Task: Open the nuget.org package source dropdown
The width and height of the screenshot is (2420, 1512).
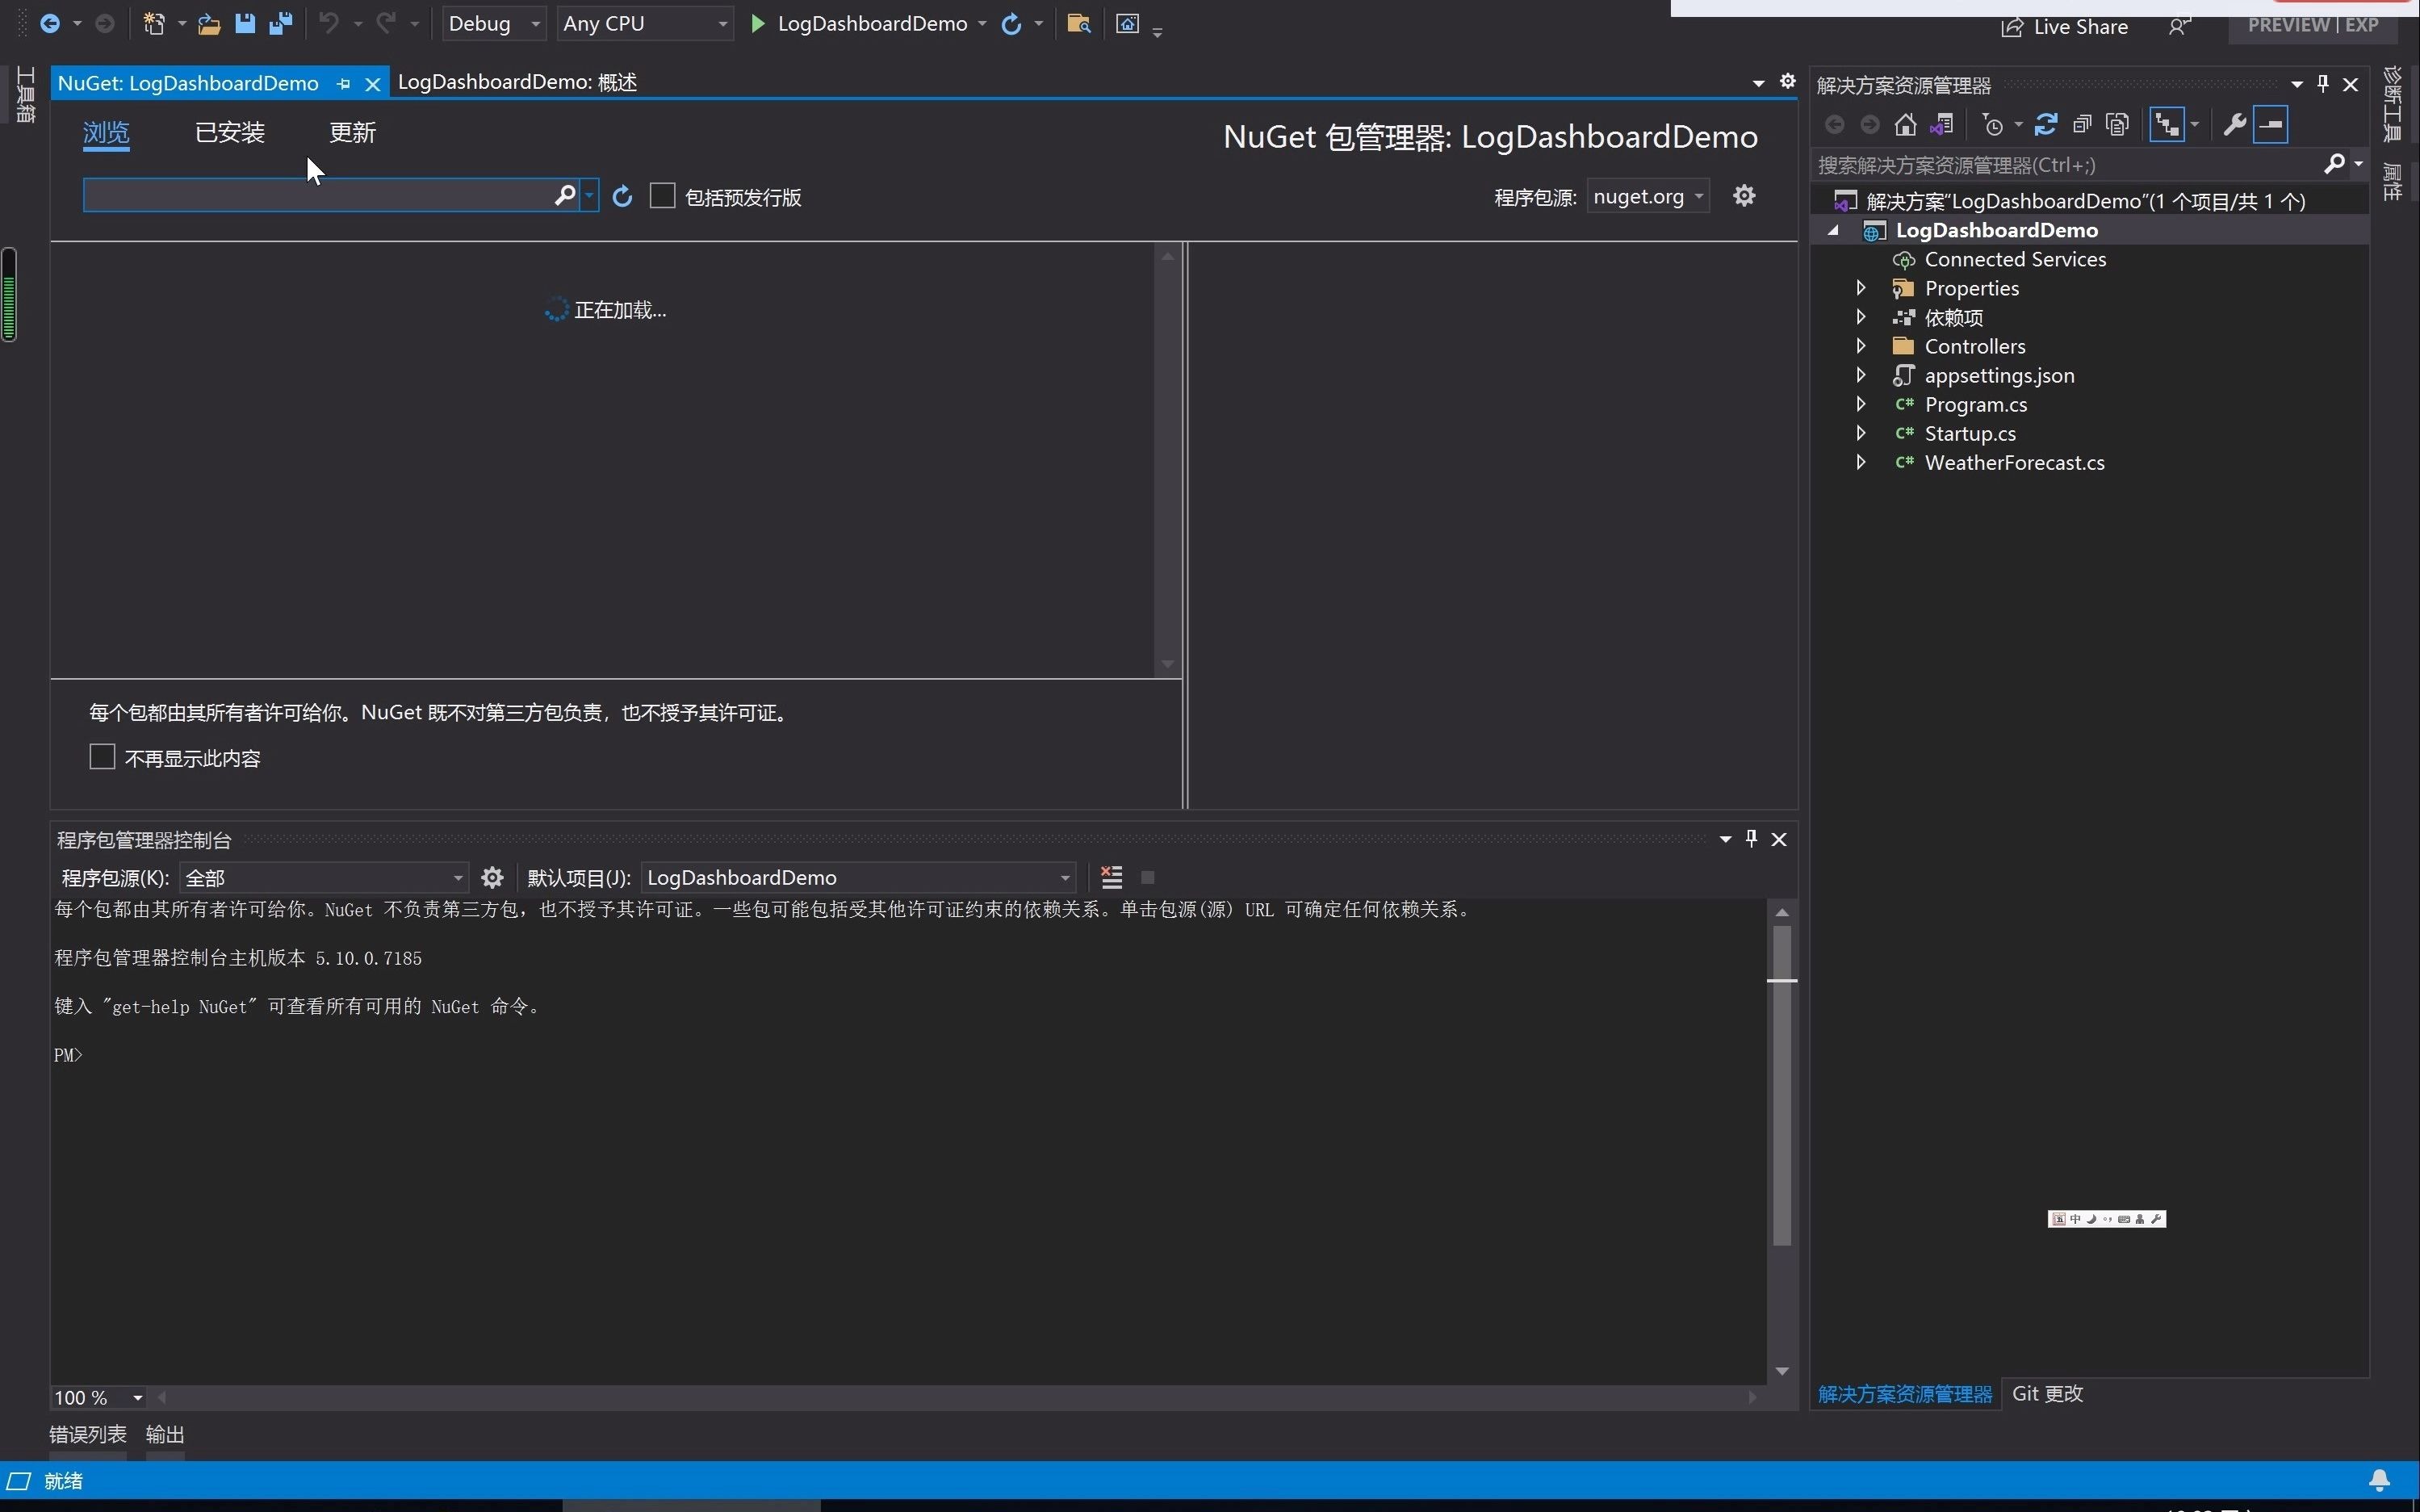Action: (x=1647, y=197)
